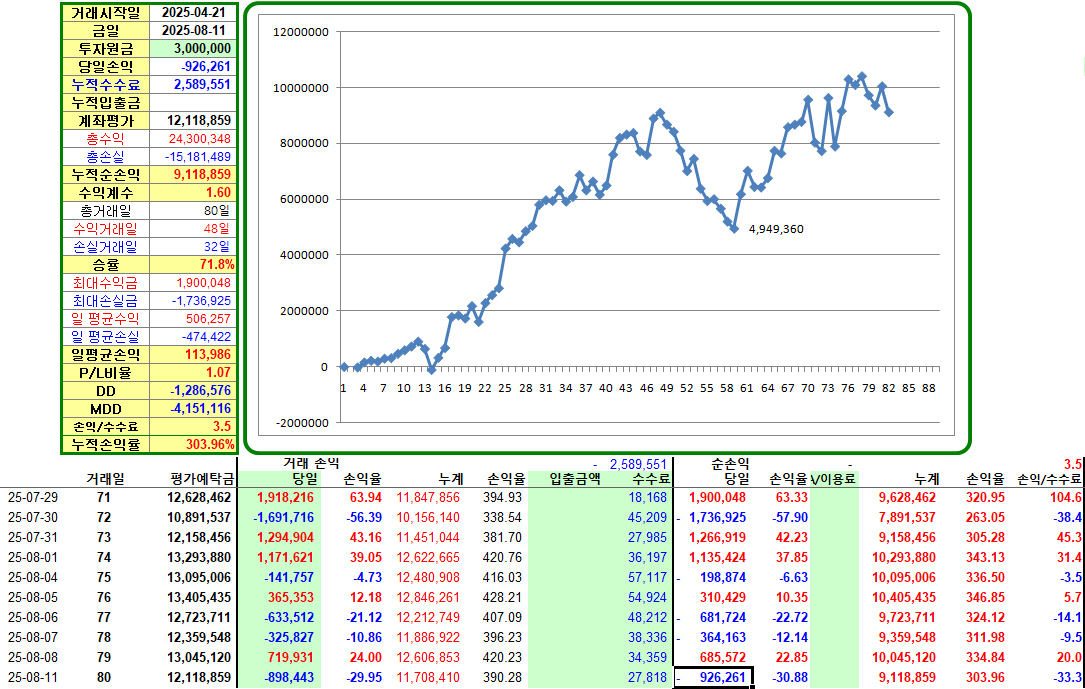The height and width of the screenshot is (689, 1085).
Task: Select 손익율 value 43.16
Action: (365, 538)
